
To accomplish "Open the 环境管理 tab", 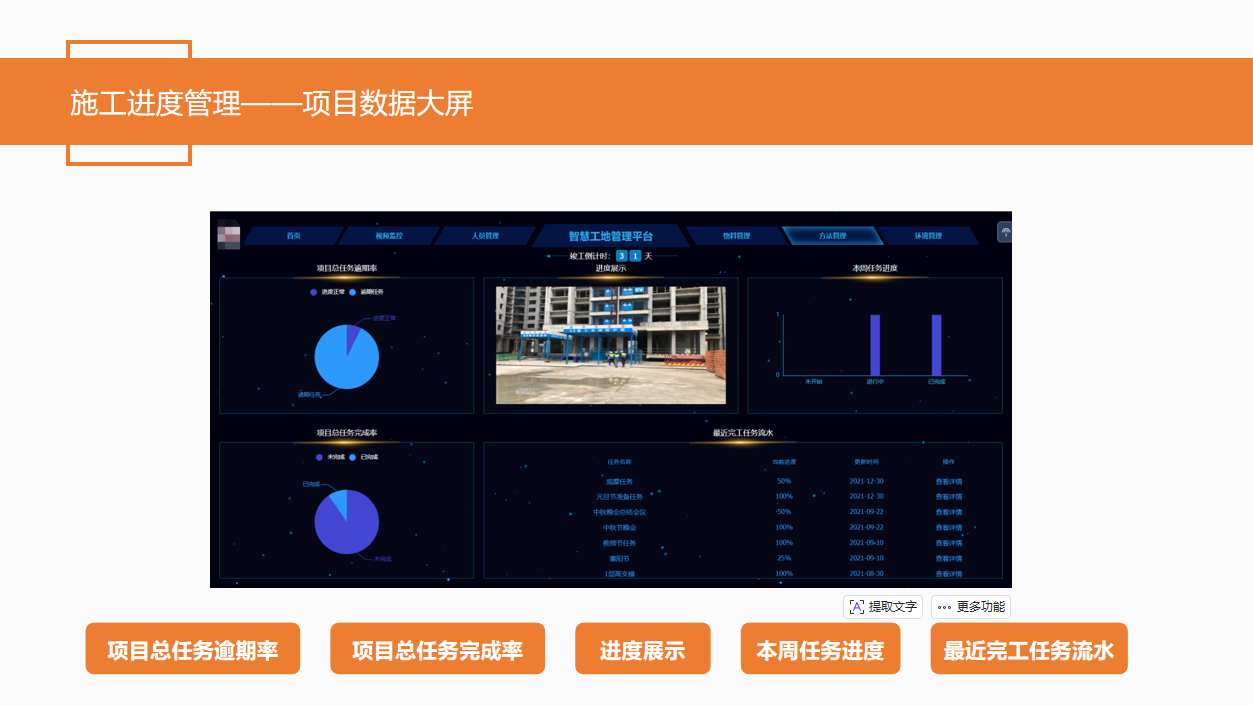I will coord(928,236).
